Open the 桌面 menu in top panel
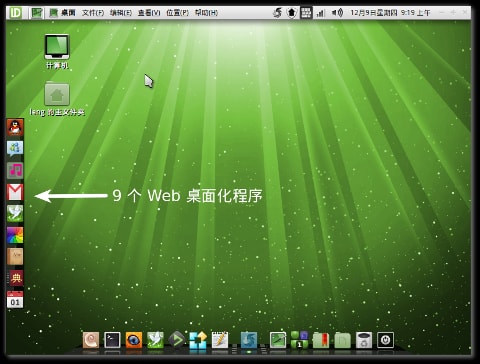This screenshot has width=480, height=364. [63, 13]
